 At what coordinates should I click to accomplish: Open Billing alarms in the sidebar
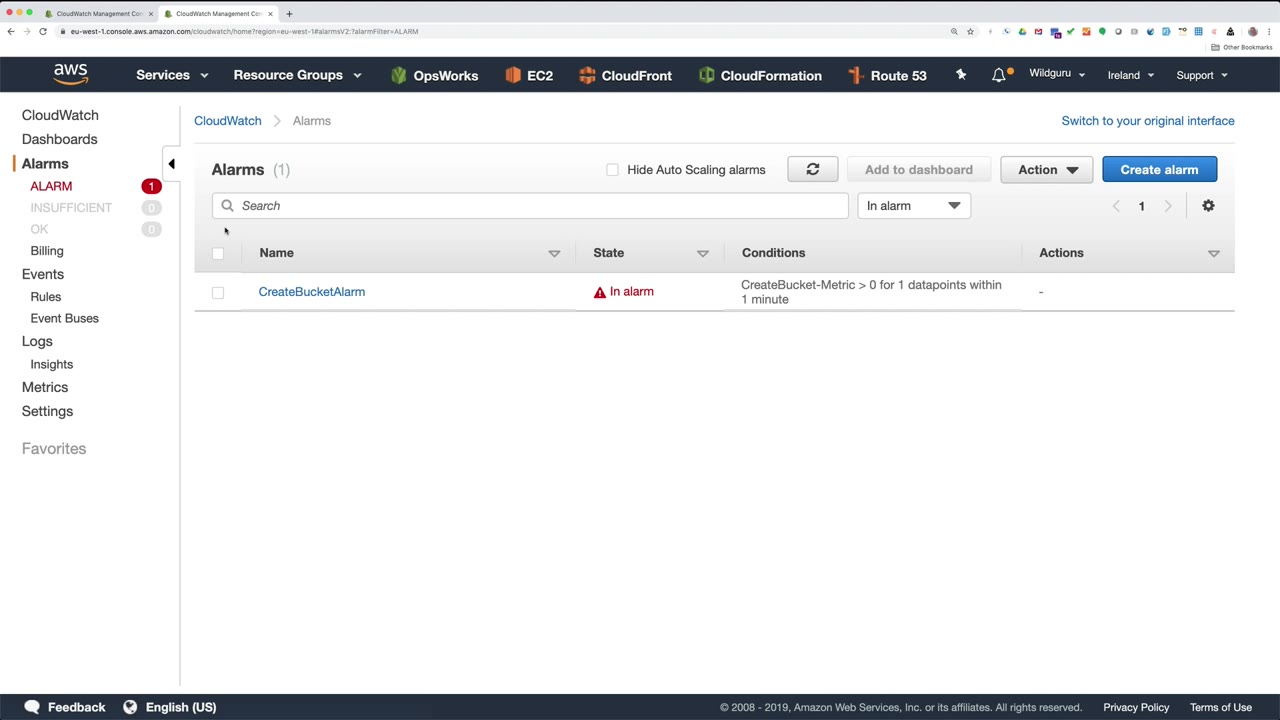47,251
